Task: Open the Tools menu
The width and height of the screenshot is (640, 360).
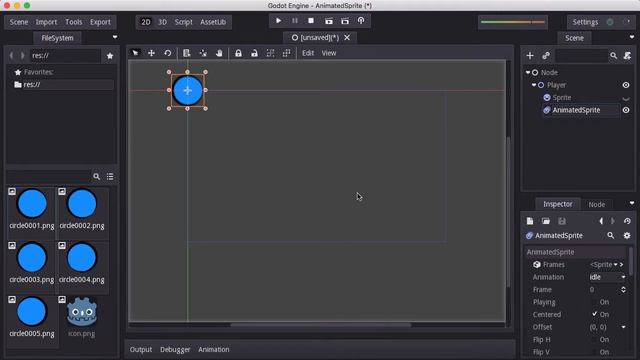Action: coord(73,22)
